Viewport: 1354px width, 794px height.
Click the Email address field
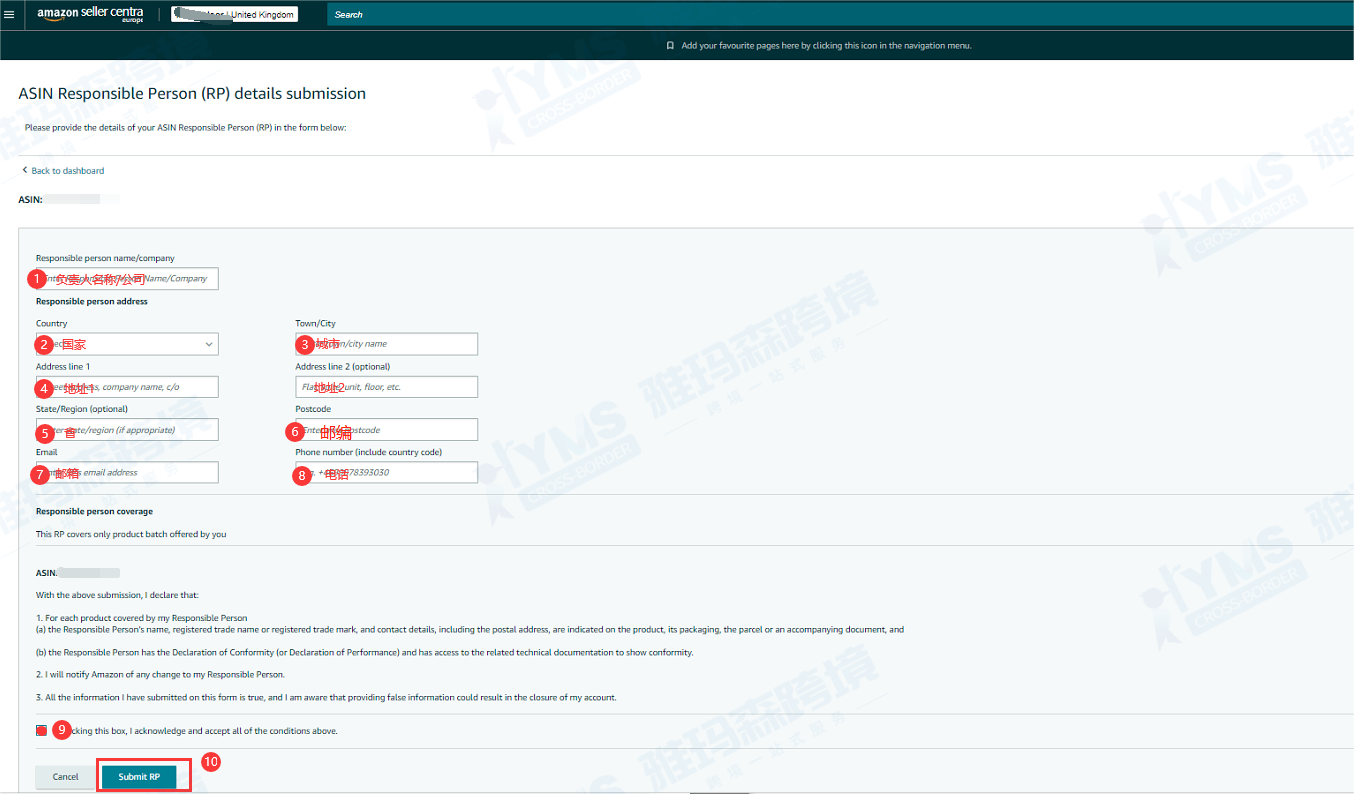click(x=127, y=472)
